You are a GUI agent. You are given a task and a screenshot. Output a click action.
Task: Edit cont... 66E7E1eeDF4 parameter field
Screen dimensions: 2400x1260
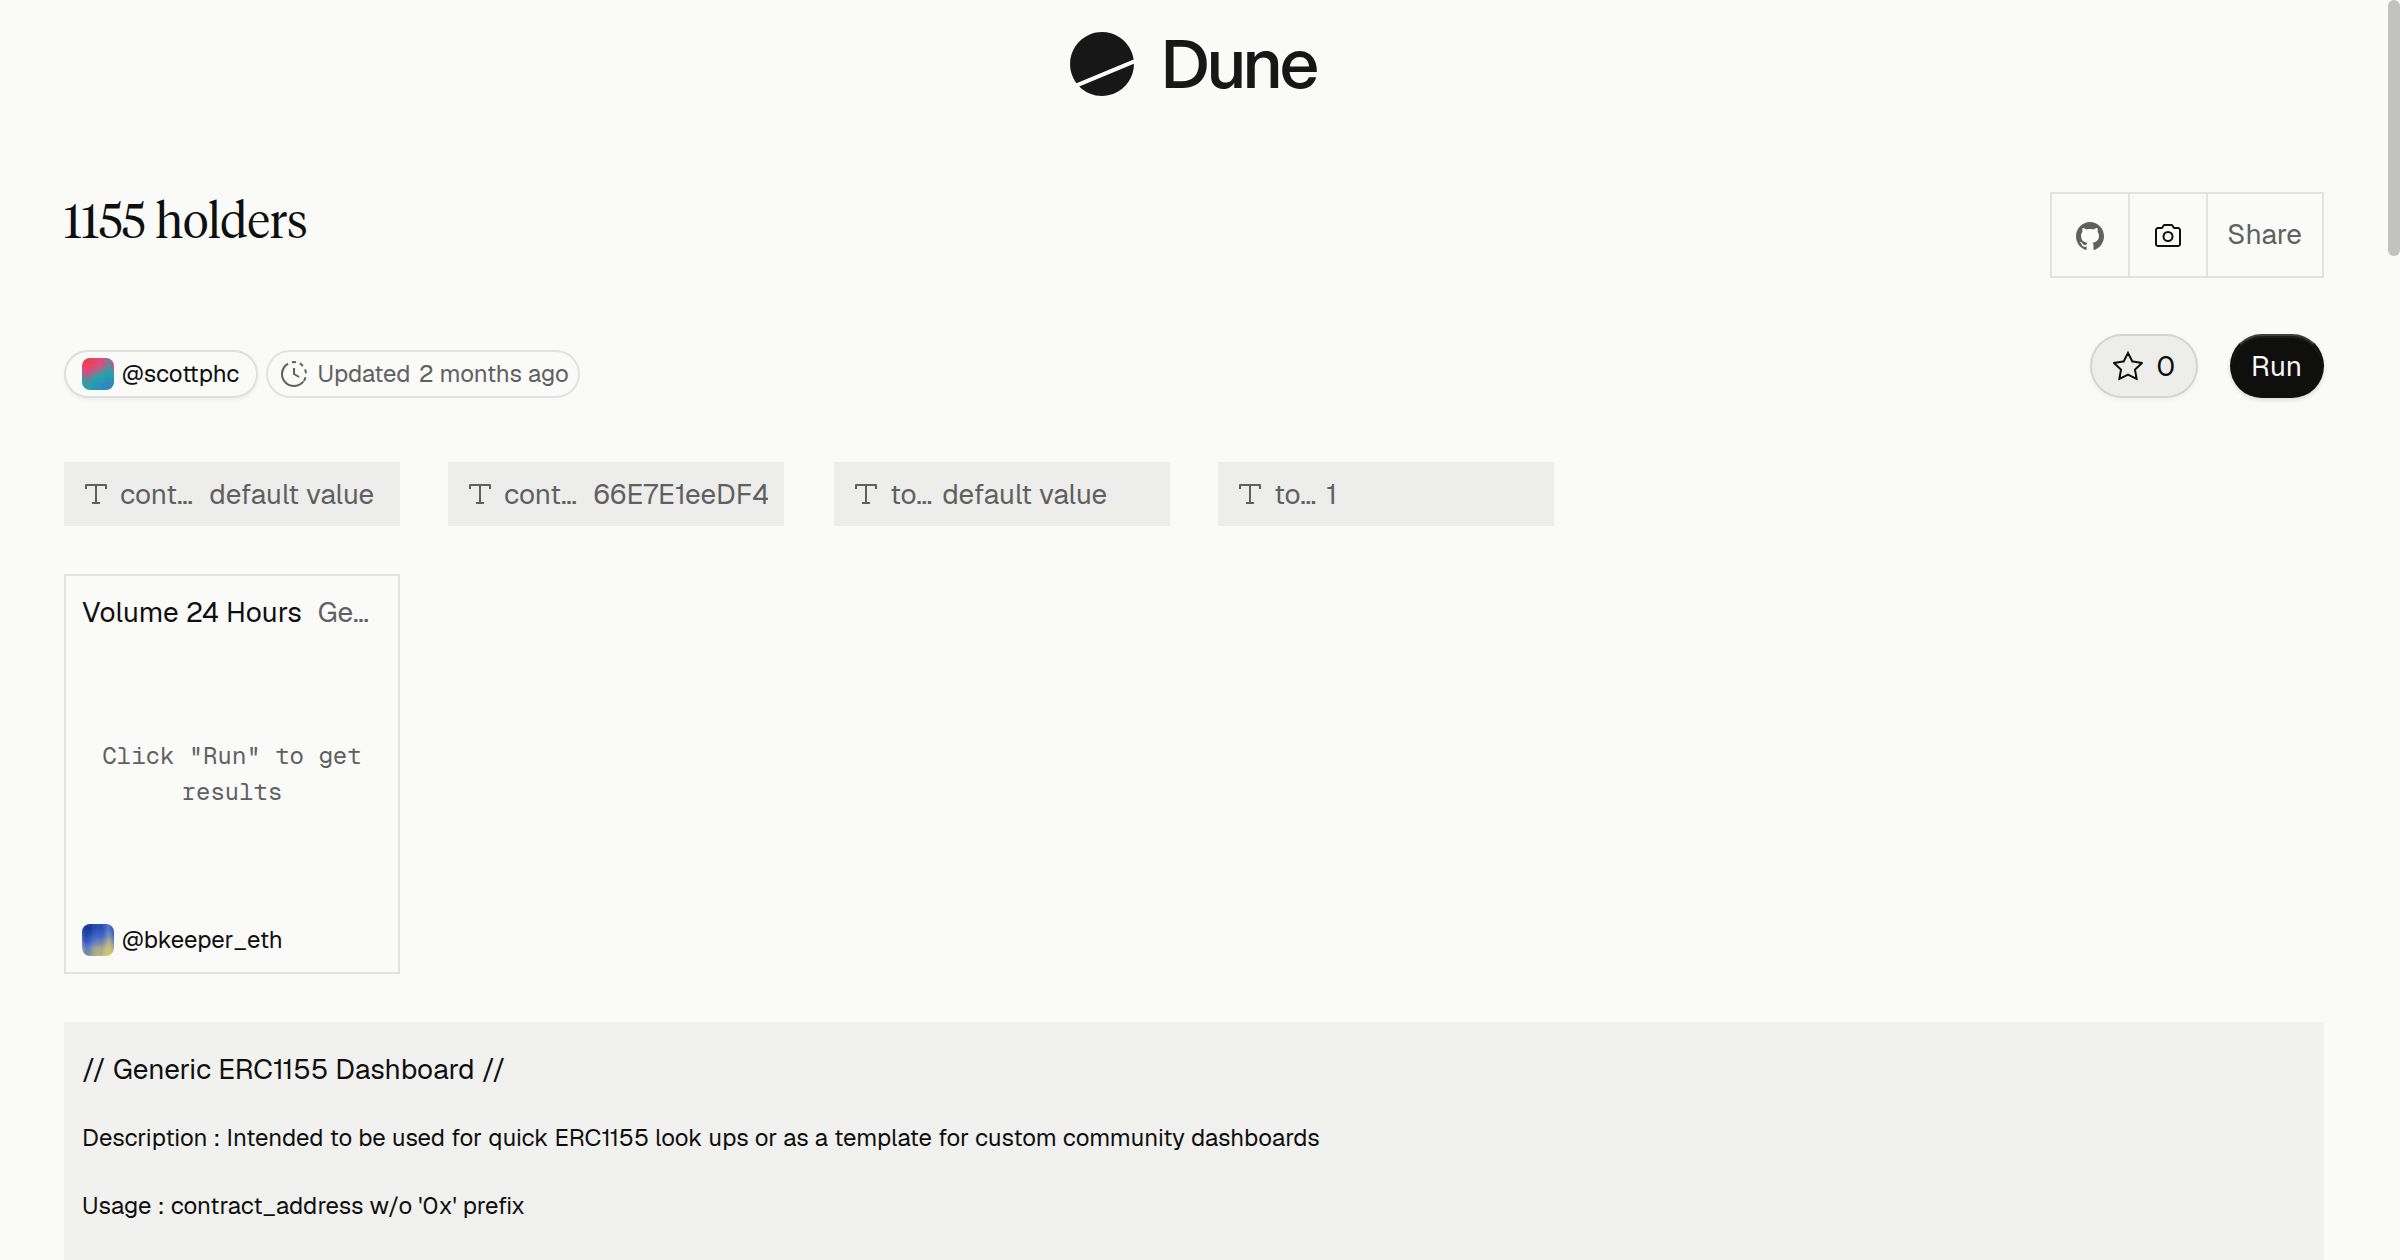point(616,494)
